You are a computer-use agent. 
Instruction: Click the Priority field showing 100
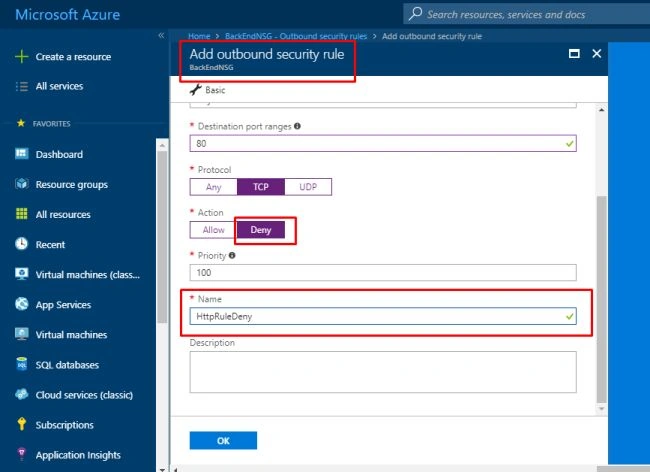pos(383,272)
